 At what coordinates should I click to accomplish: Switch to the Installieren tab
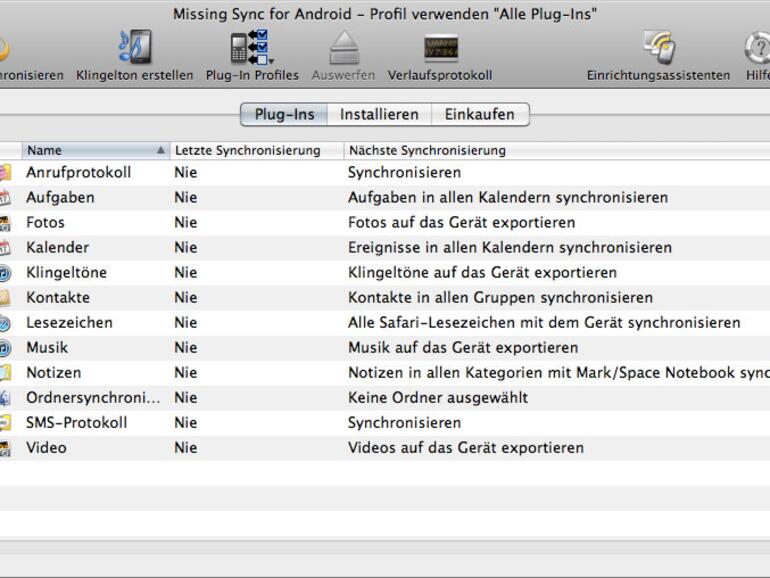point(379,114)
